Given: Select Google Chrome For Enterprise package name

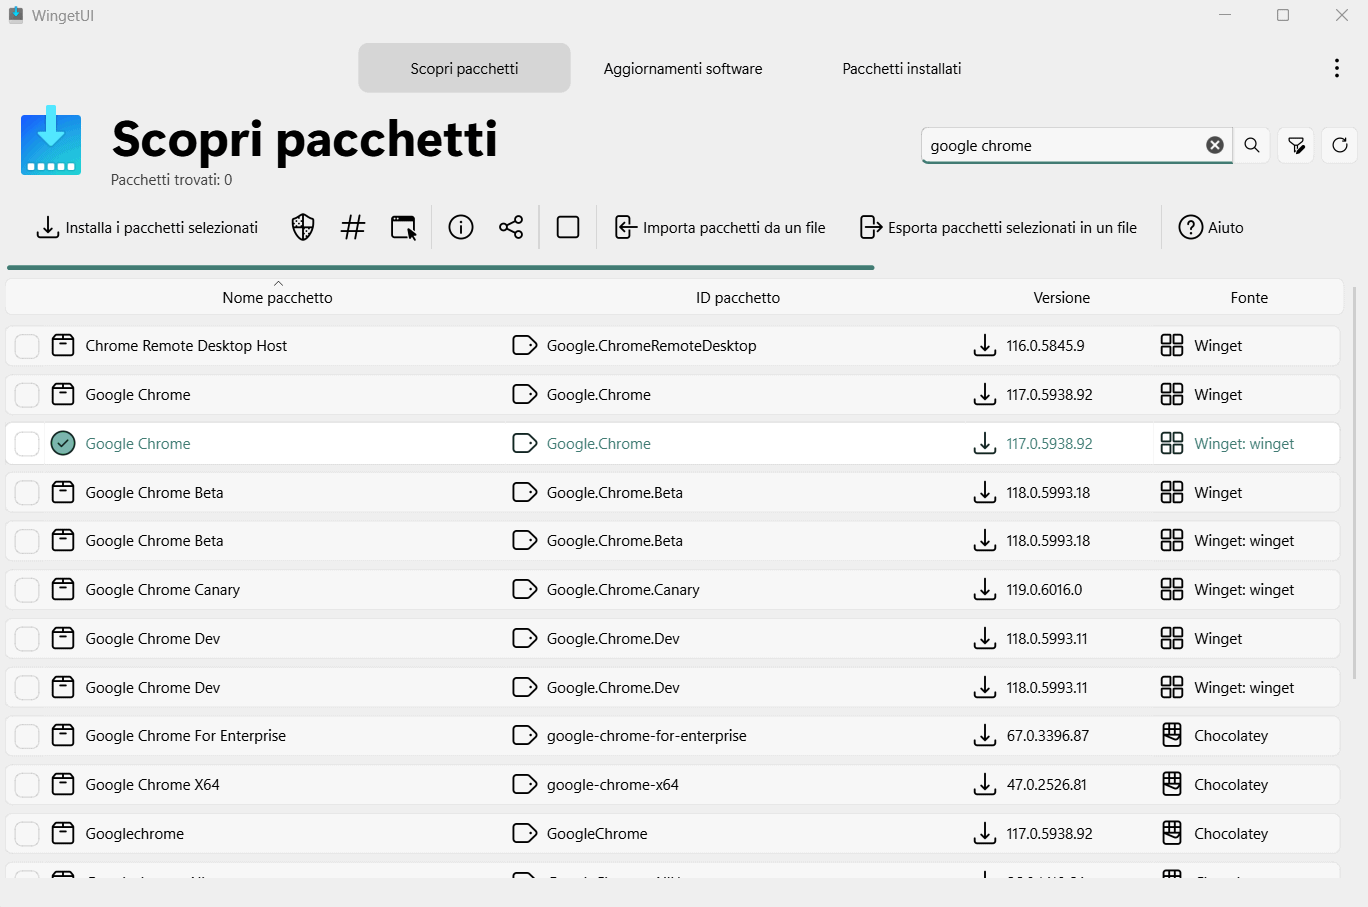Looking at the screenshot, I should coord(186,736).
